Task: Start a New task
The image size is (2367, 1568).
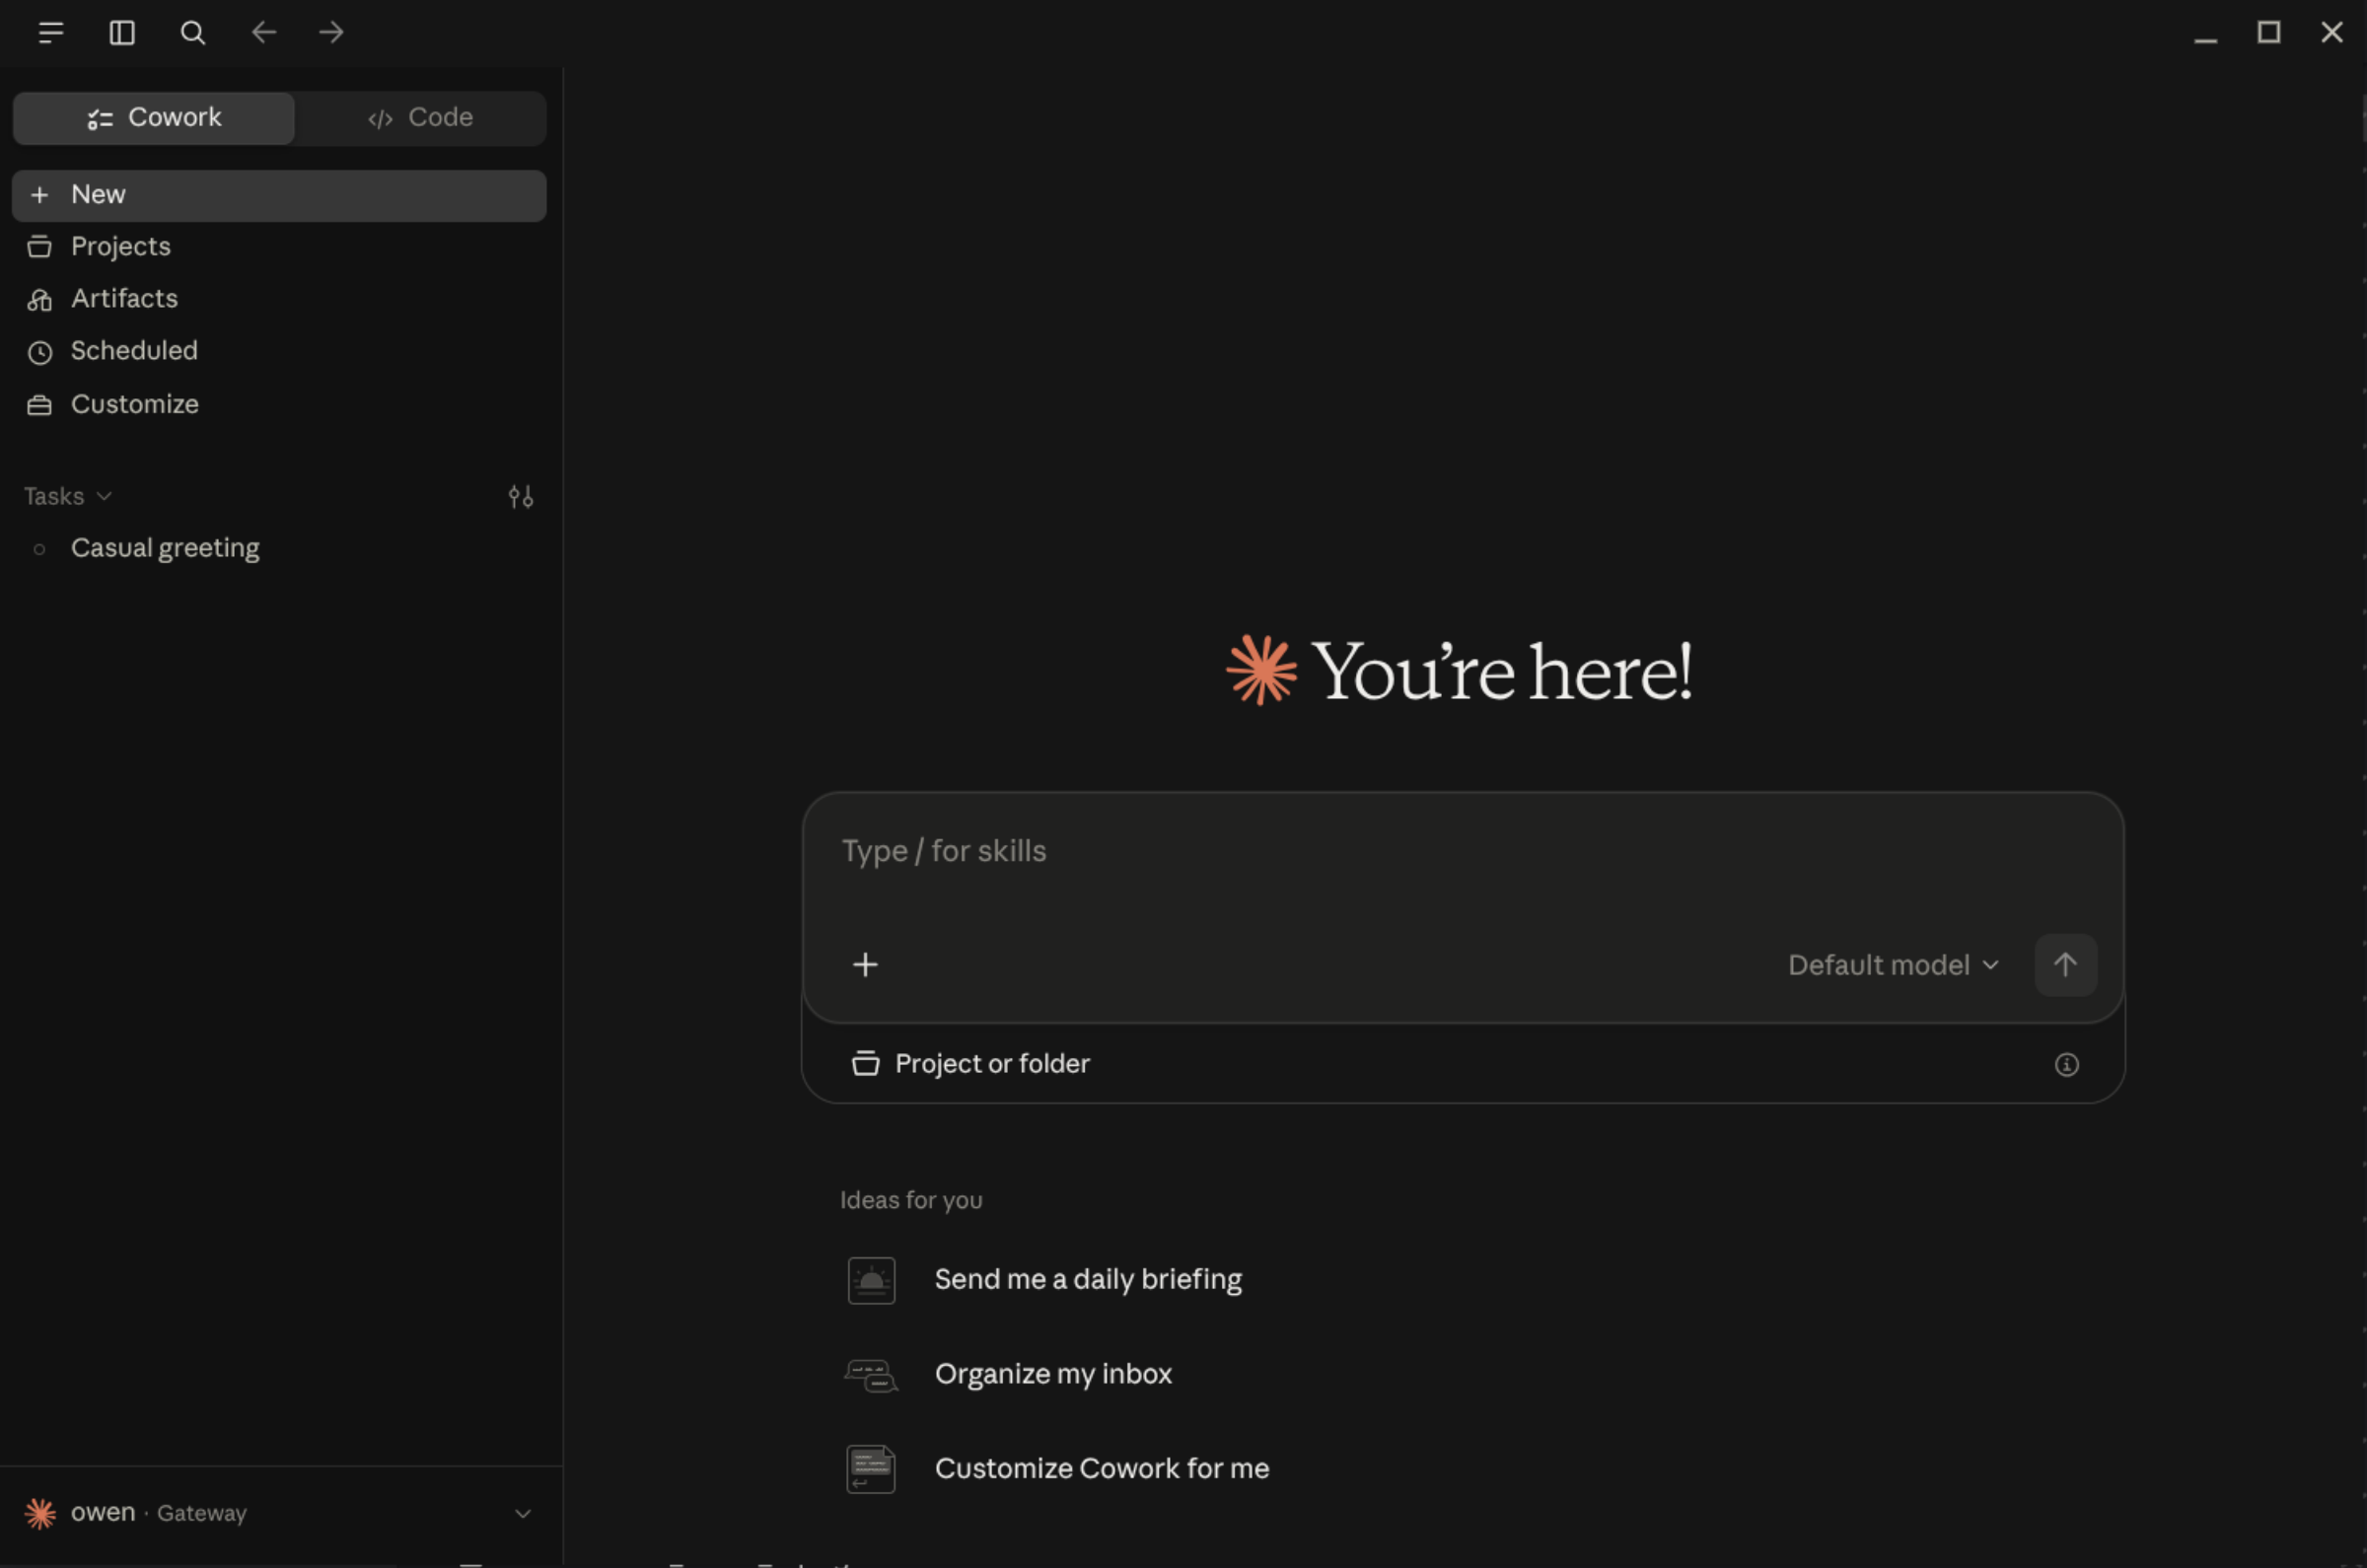Action: pyautogui.click(x=279, y=195)
